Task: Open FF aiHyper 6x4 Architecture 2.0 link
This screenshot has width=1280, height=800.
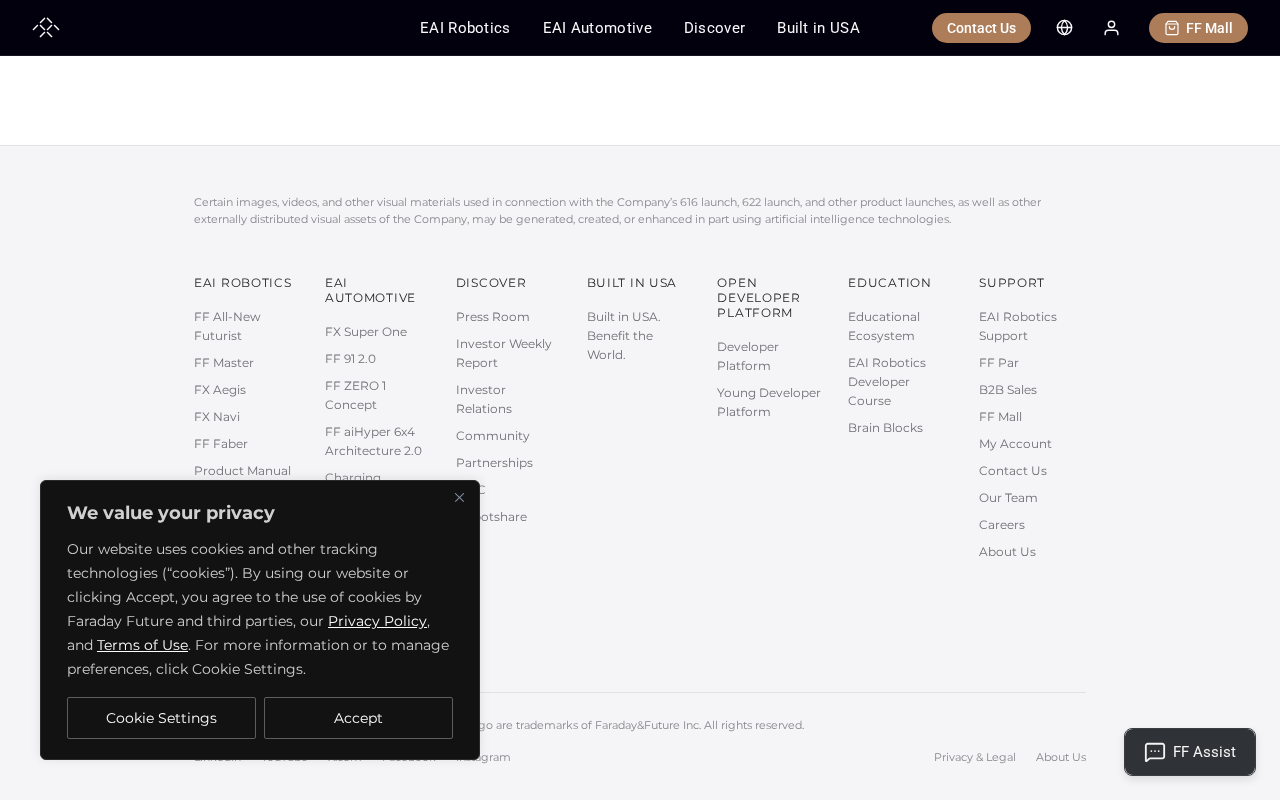Action: point(373,441)
